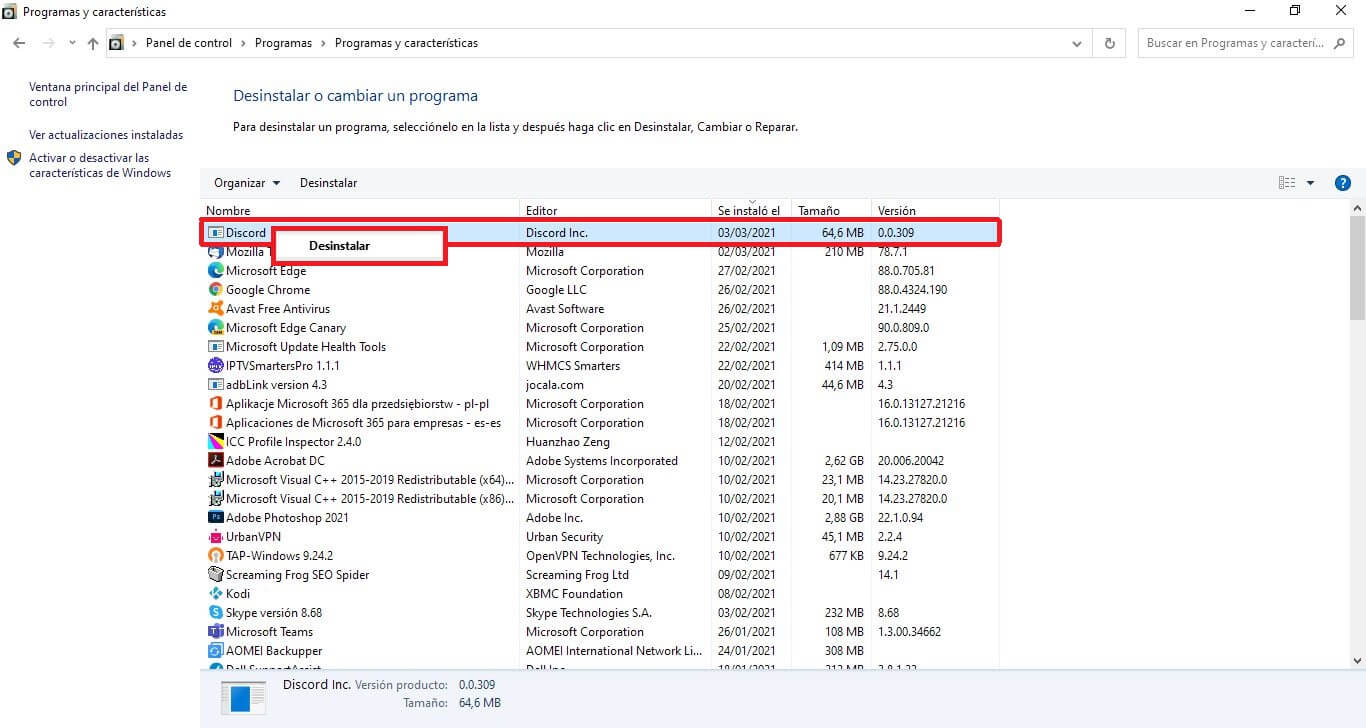
Task: Sort by Se instaló el column
Action: tap(751, 211)
